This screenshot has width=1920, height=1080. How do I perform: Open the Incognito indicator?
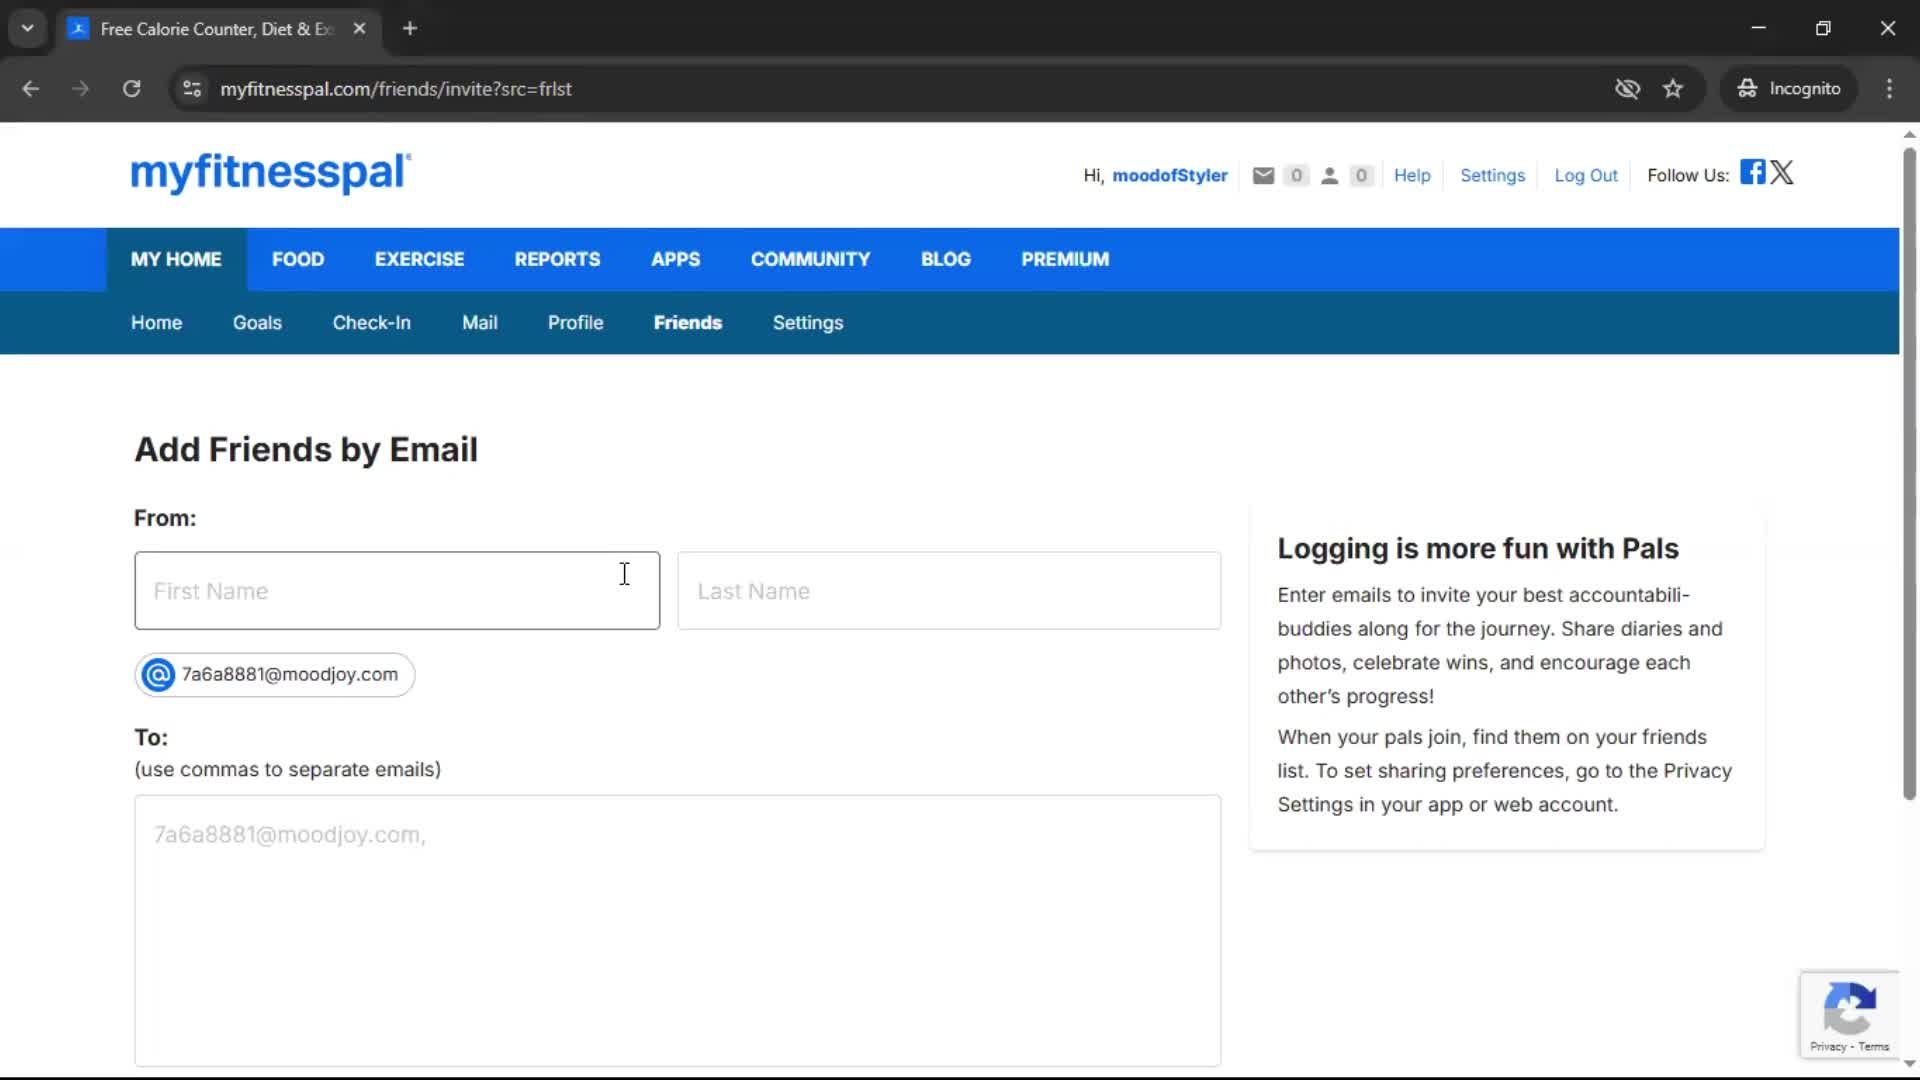1788,89
